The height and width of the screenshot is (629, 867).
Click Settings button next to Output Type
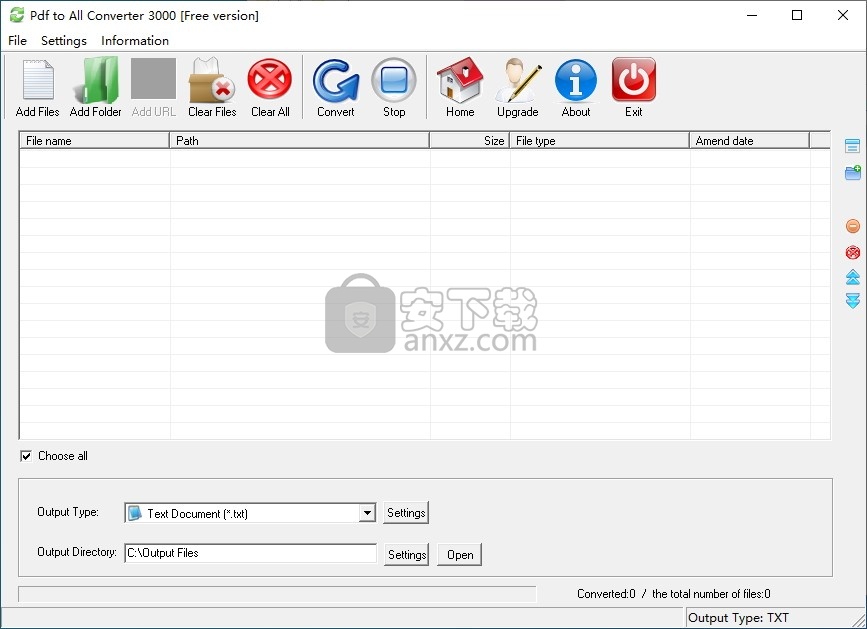coord(406,512)
